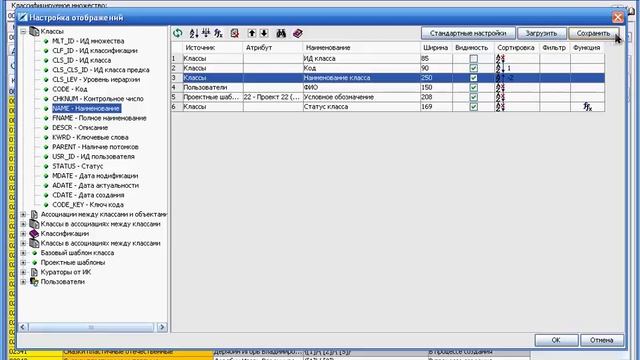The image size is (640, 360).
Task: Click the sort icon in the ФИО row
Action: coord(500,87)
